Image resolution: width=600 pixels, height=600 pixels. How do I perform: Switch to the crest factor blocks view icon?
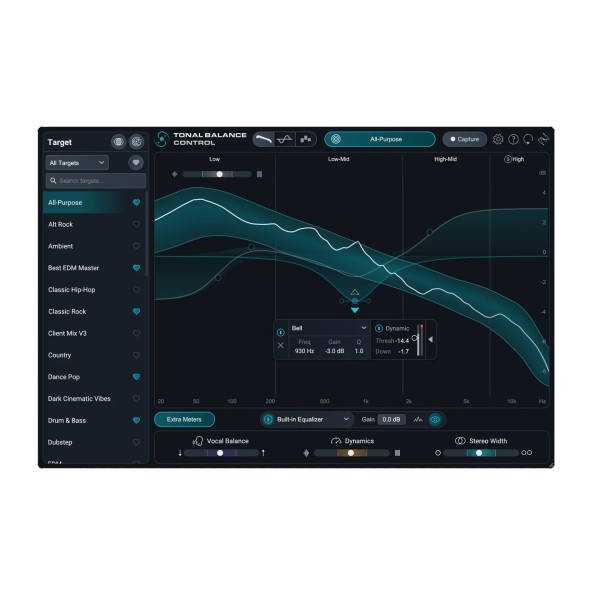coord(305,139)
